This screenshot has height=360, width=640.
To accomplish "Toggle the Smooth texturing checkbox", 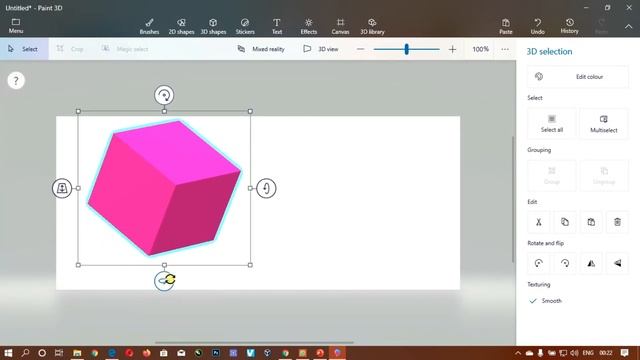I will coord(545,301).
